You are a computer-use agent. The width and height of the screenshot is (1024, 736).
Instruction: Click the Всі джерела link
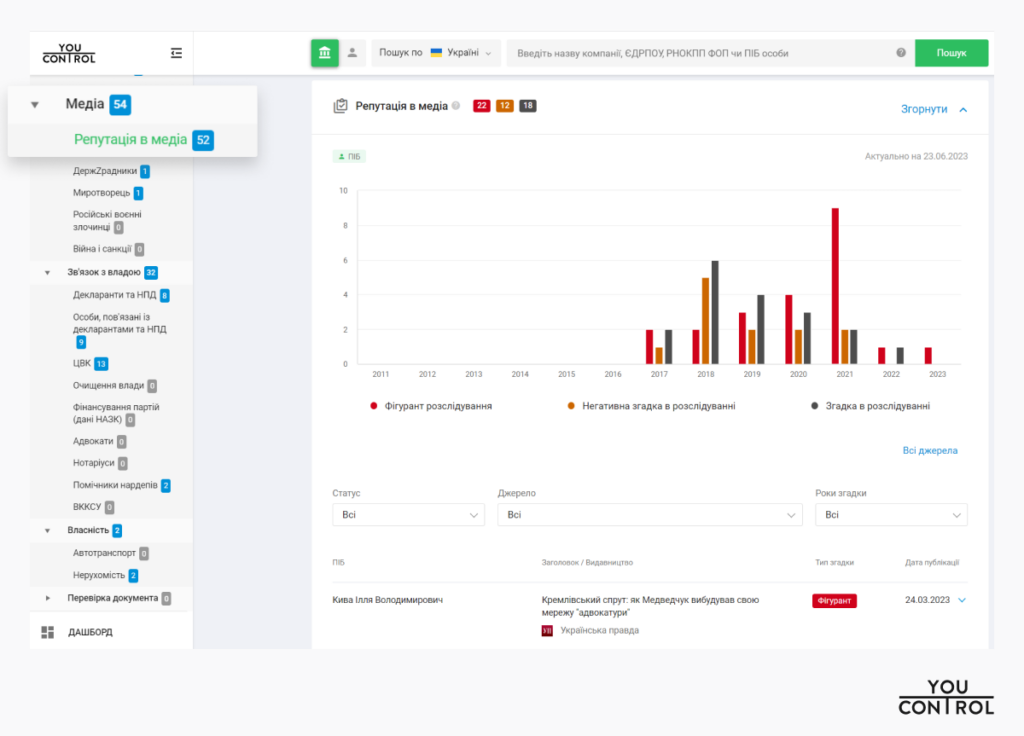pyautogui.click(x=929, y=451)
